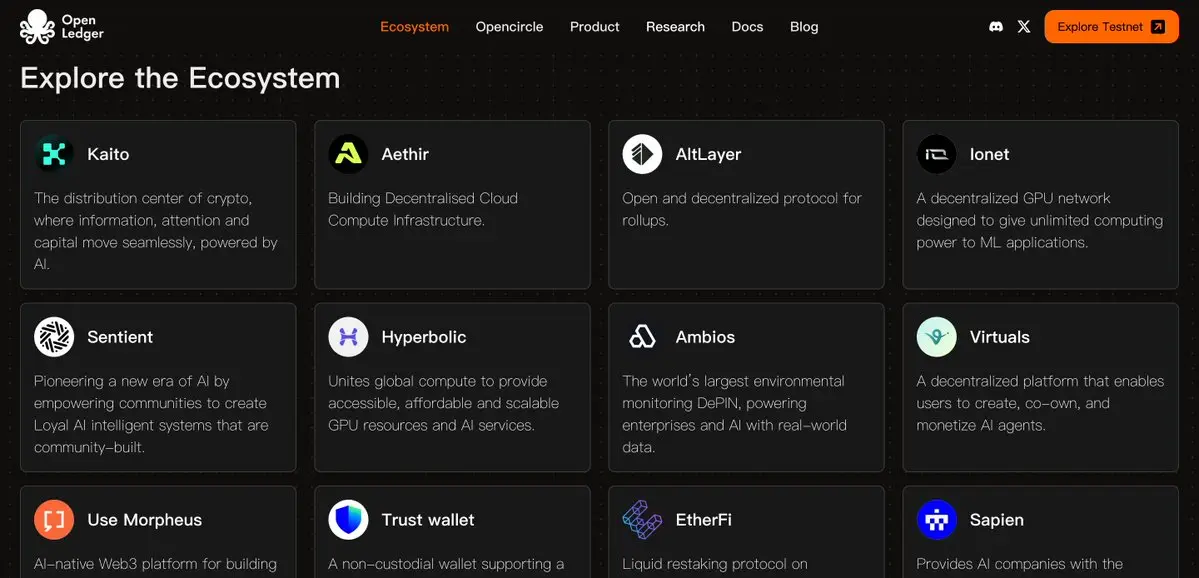The image size is (1199, 578).
Task: Open the Research nav item
Action: point(675,27)
